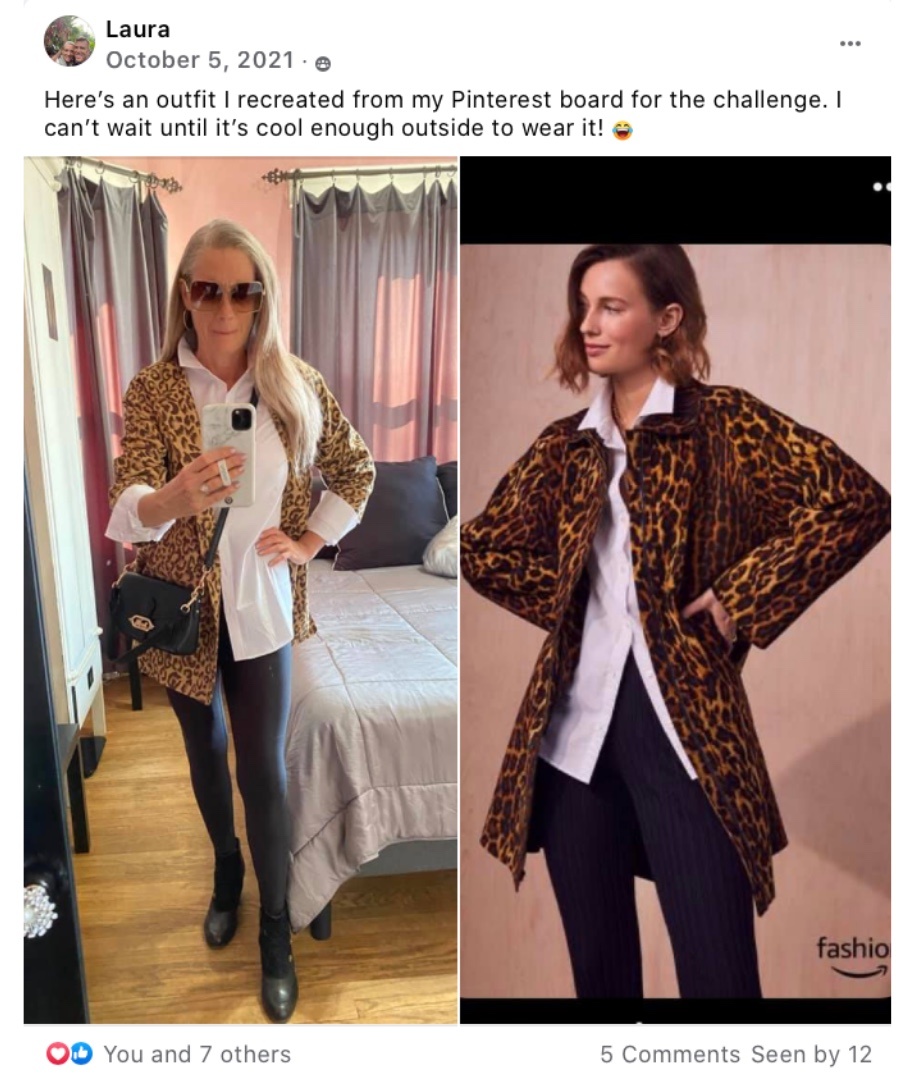Click the white phone in the mirror selfie
The width and height of the screenshot is (905, 1080).
click(229, 455)
